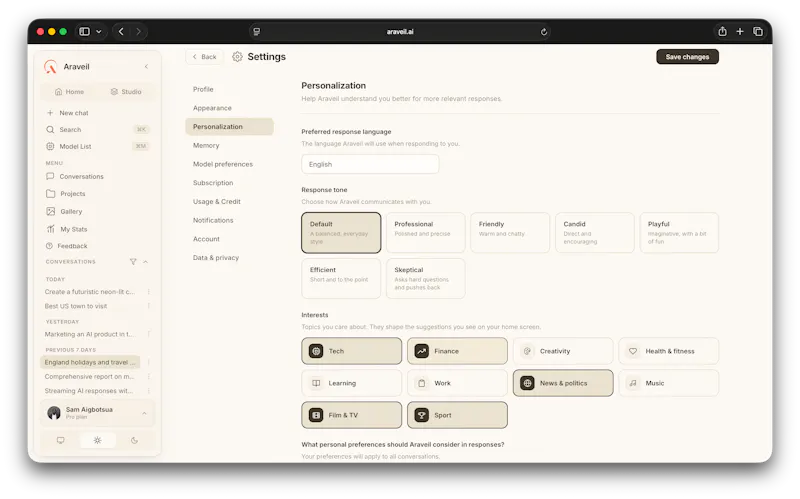Select the Playful response tone
Screen dimensions: 800x499
(679, 233)
